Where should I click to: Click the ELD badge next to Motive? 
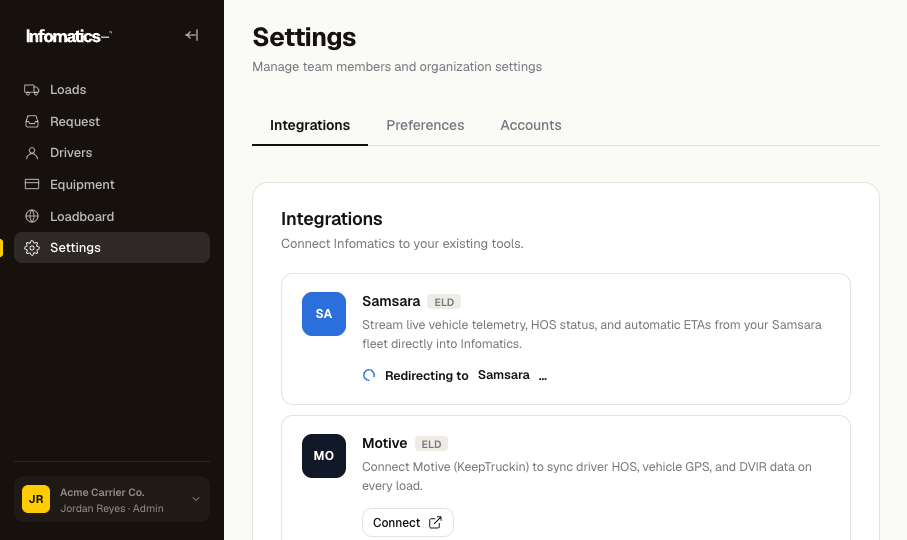click(x=431, y=444)
